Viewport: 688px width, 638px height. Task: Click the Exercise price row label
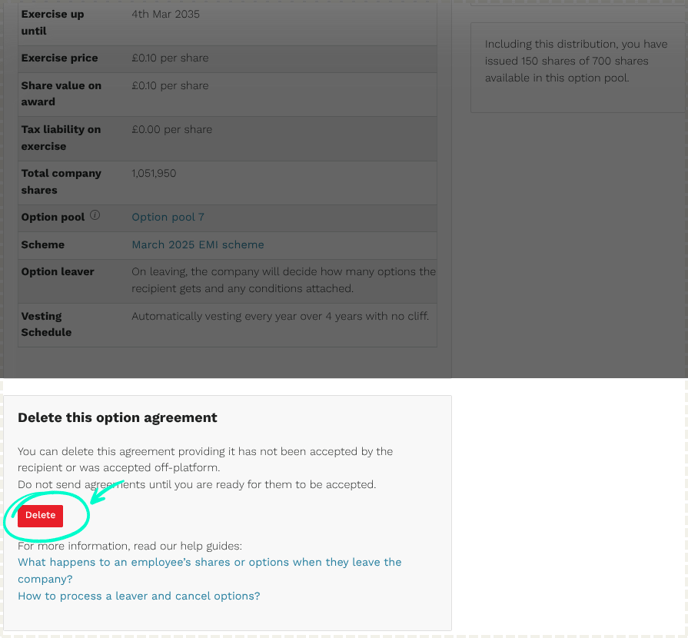tap(60, 58)
